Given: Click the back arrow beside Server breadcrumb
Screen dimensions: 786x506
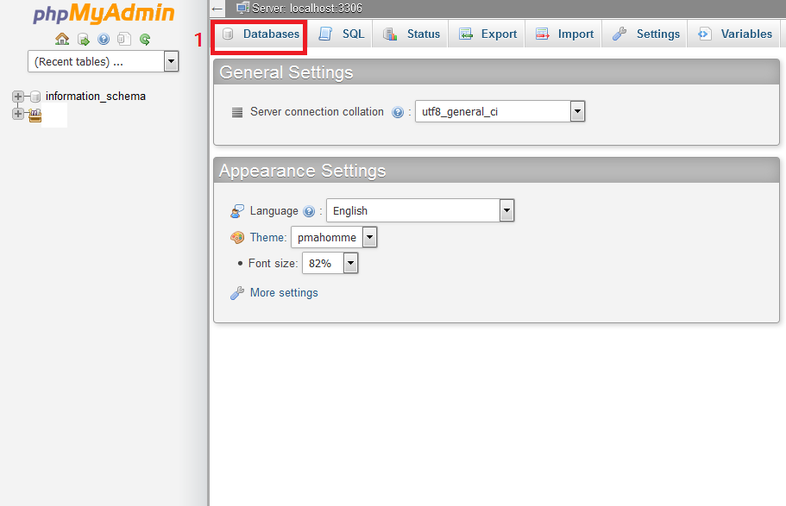Looking at the screenshot, I should (218, 8).
